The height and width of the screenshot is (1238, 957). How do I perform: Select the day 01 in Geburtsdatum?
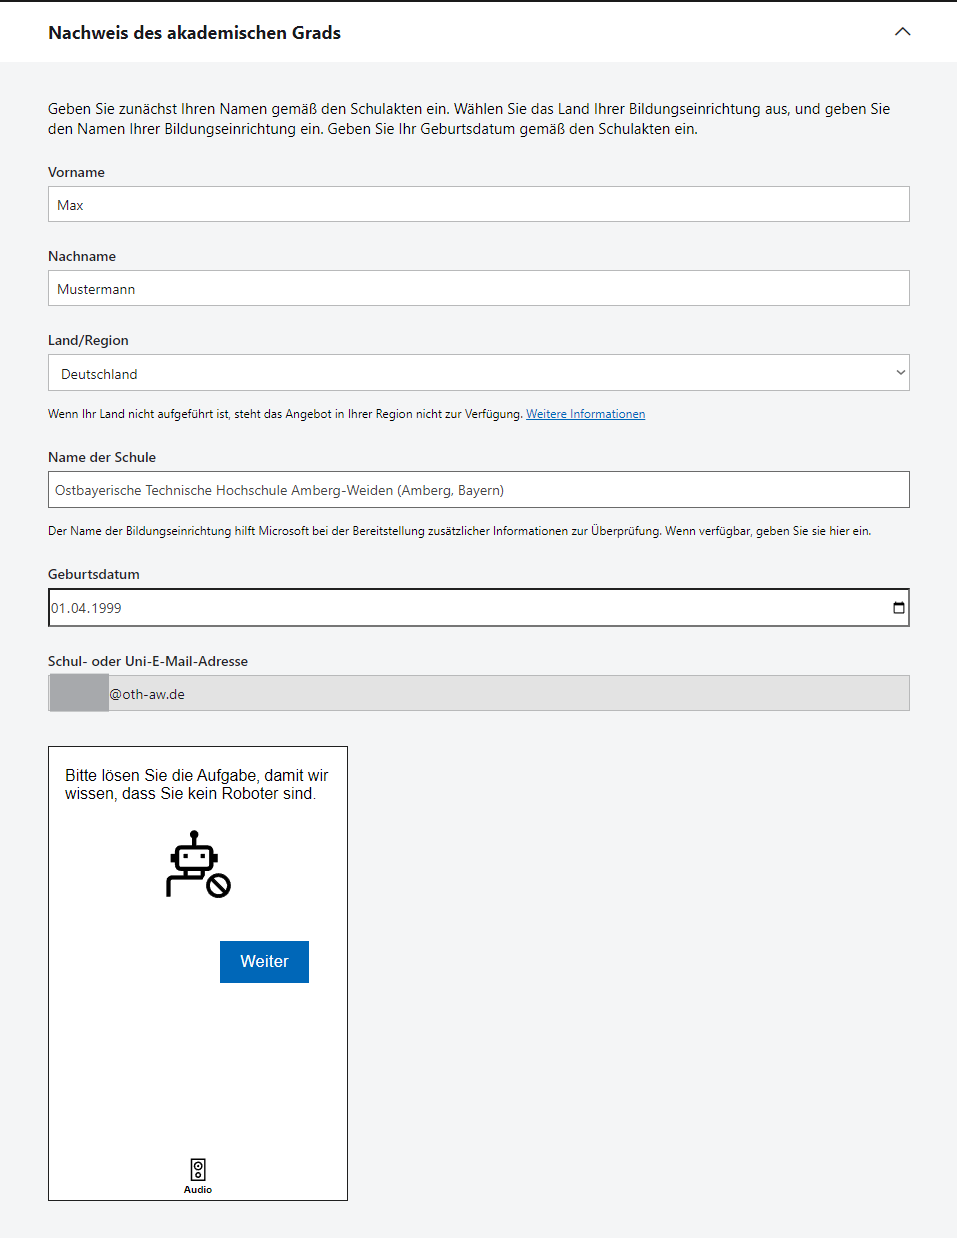(x=58, y=608)
